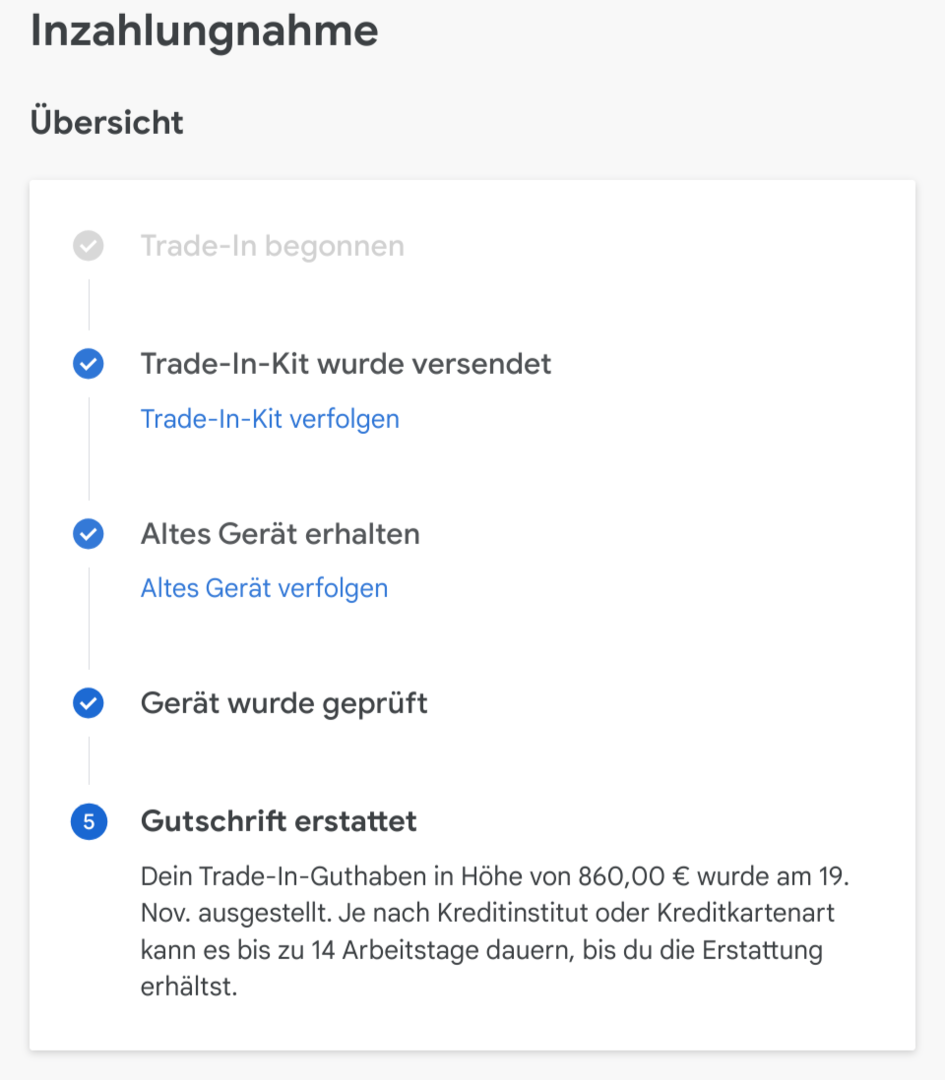Select the checkmark next to Altes Gerät erhalten
The height and width of the screenshot is (1080, 945).
tap(88, 534)
